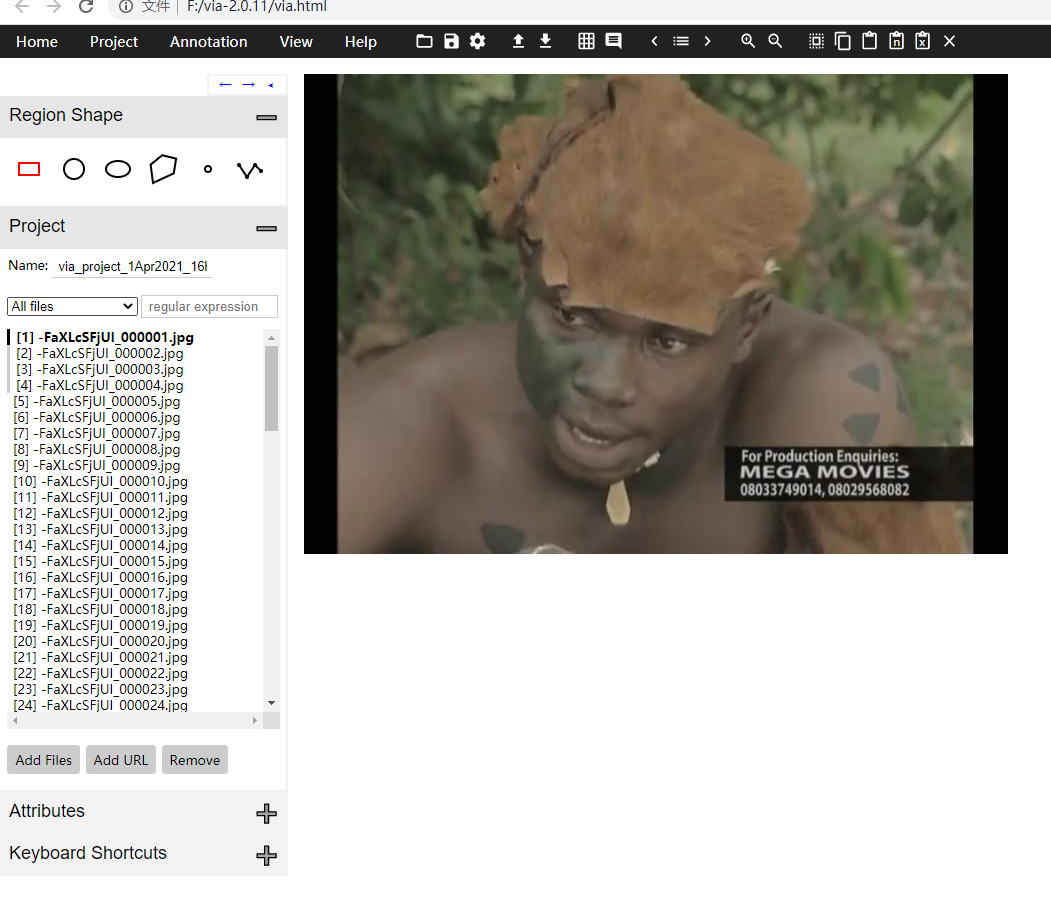Click the zoom in magnifier icon
The image size is (1051, 903).
(x=748, y=41)
